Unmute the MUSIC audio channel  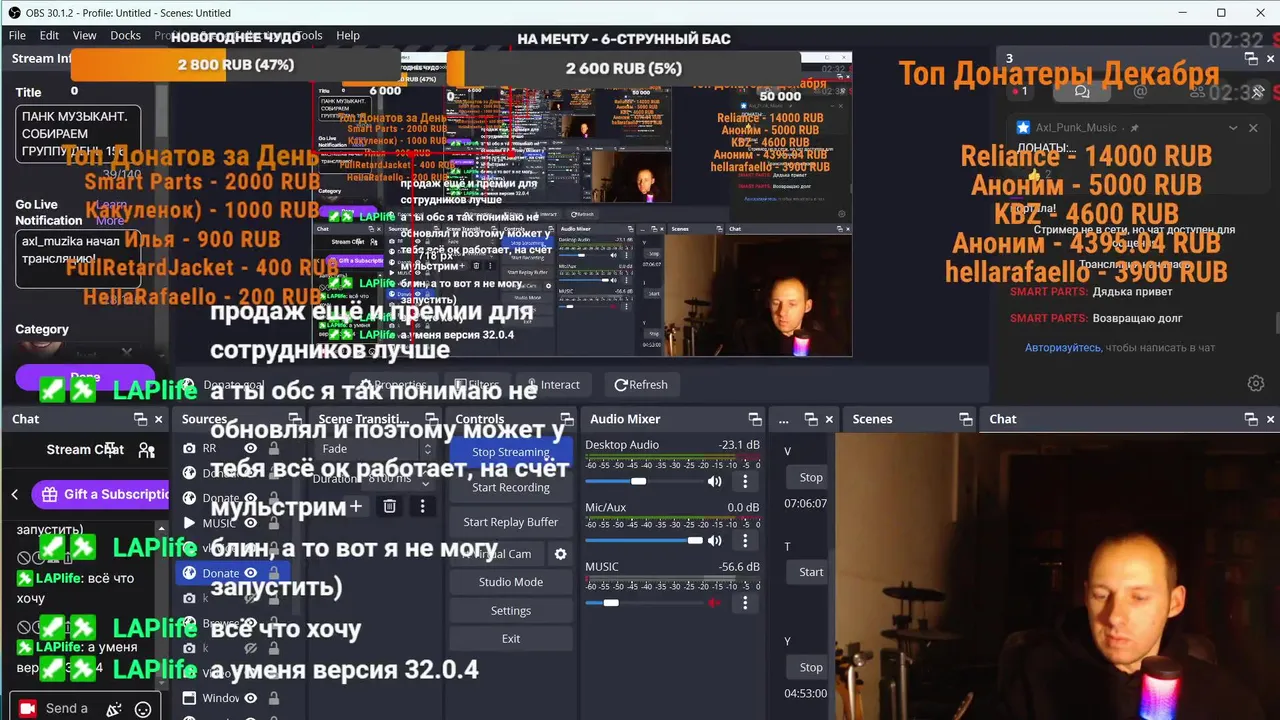coord(714,602)
